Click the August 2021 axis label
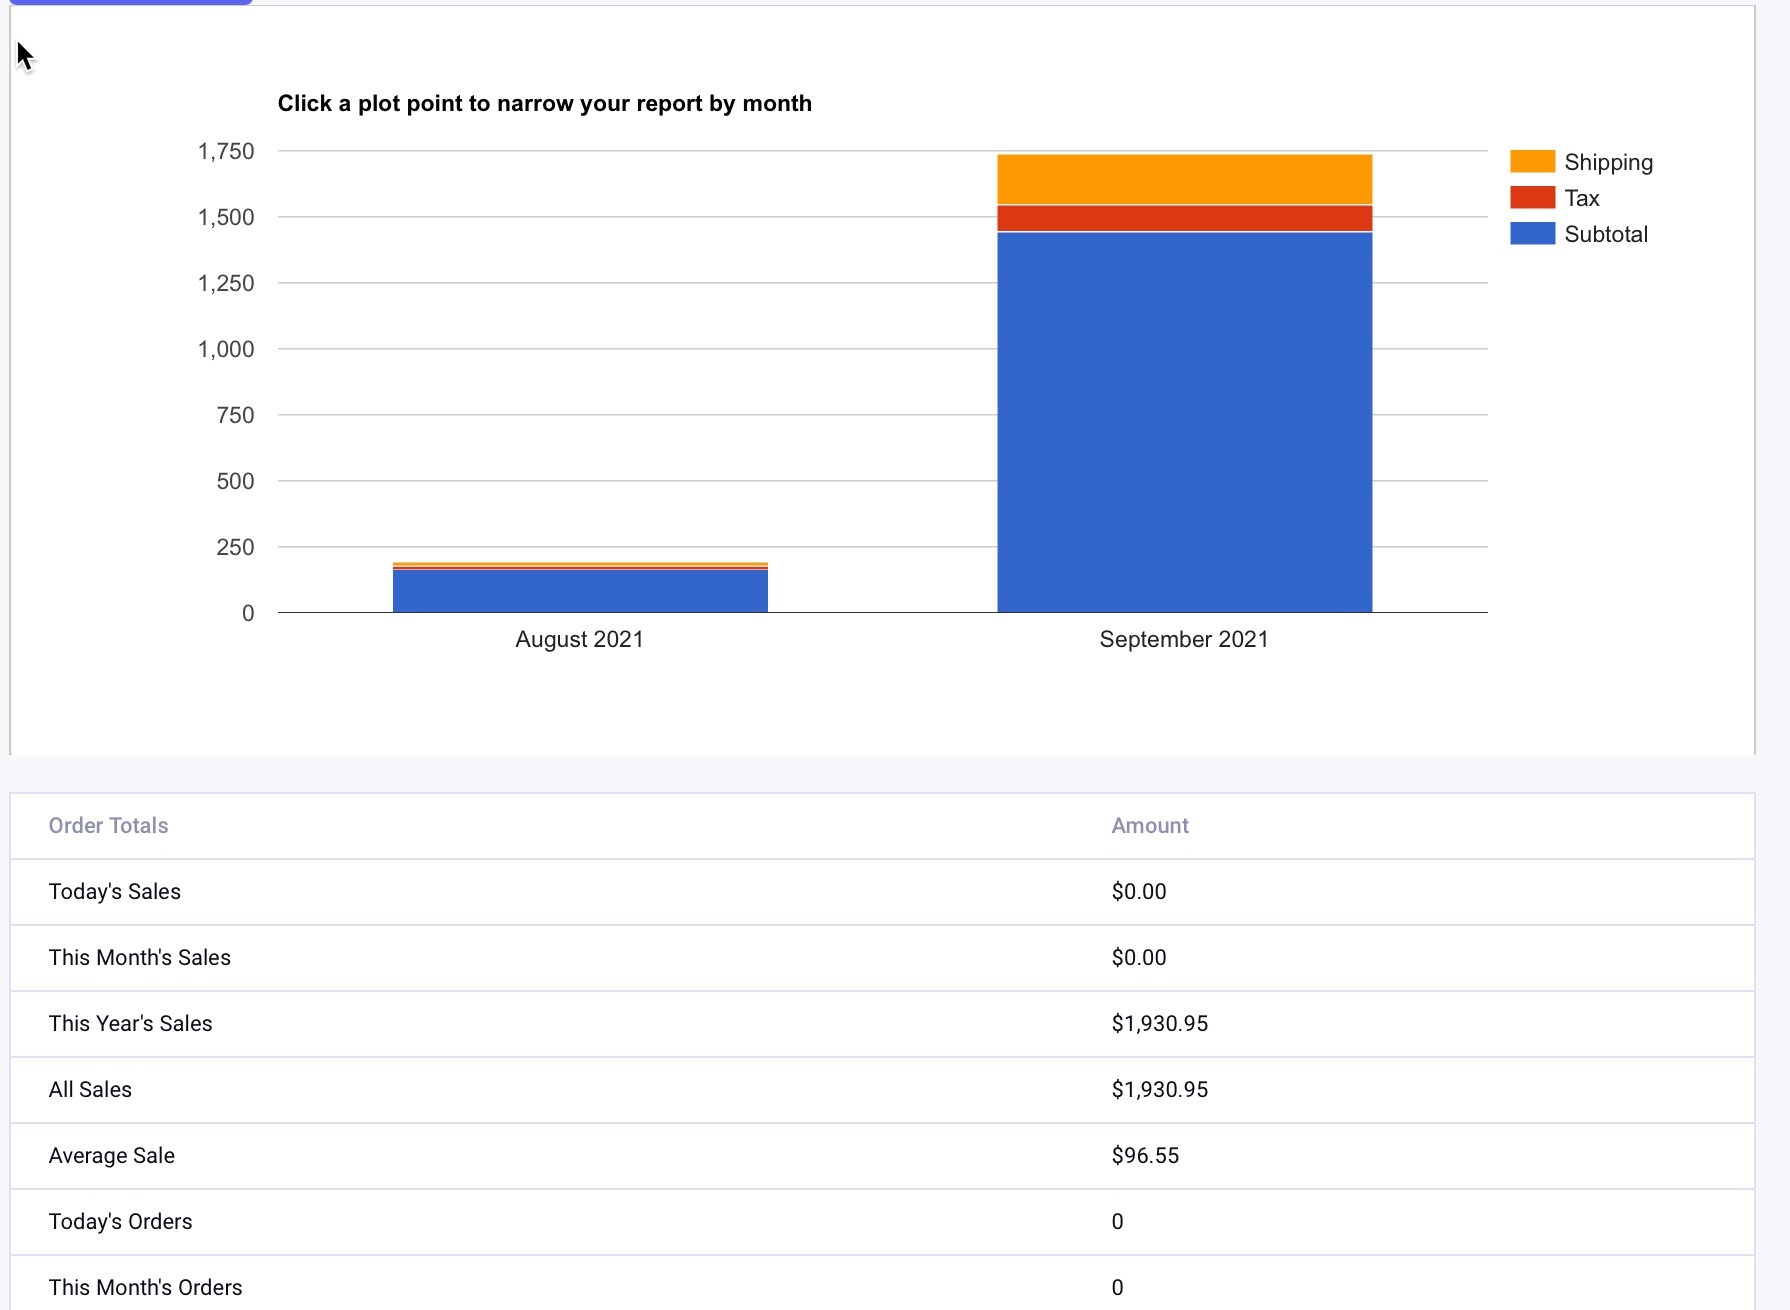 tap(579, 639)
